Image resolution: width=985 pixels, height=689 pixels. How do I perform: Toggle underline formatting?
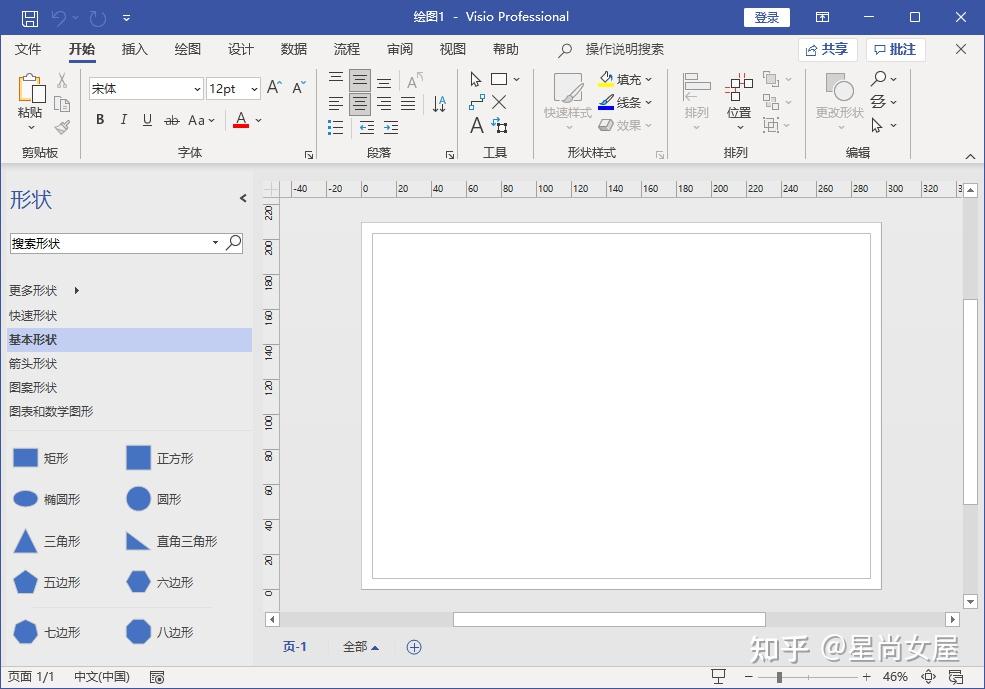pyautogui.click(x=146, y=119)
